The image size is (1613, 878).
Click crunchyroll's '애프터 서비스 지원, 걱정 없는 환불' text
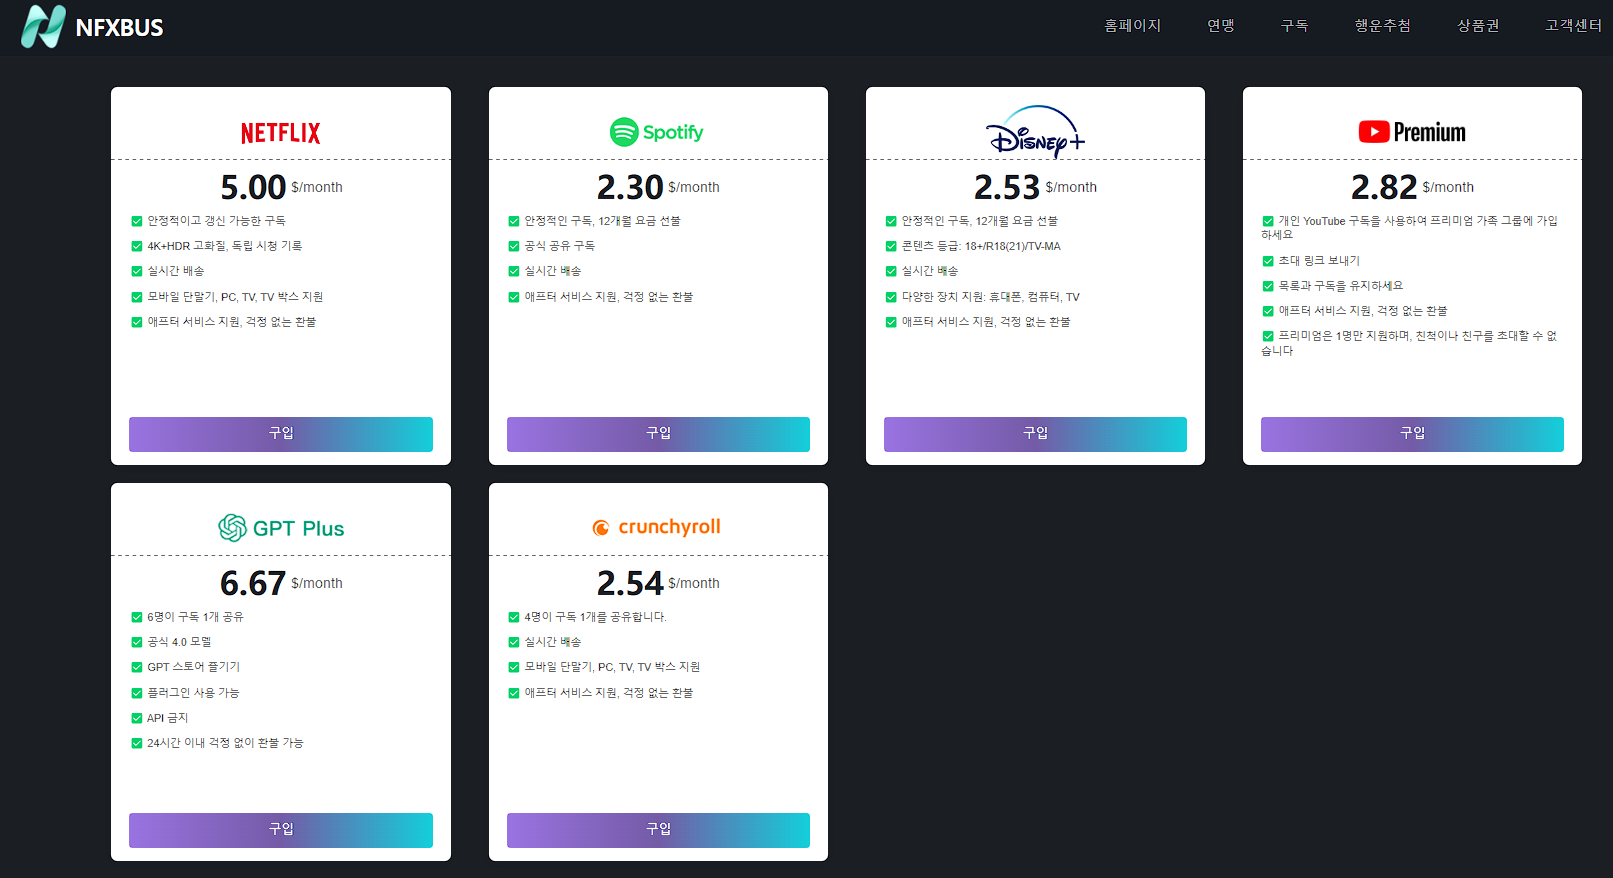tap(609, 693)
